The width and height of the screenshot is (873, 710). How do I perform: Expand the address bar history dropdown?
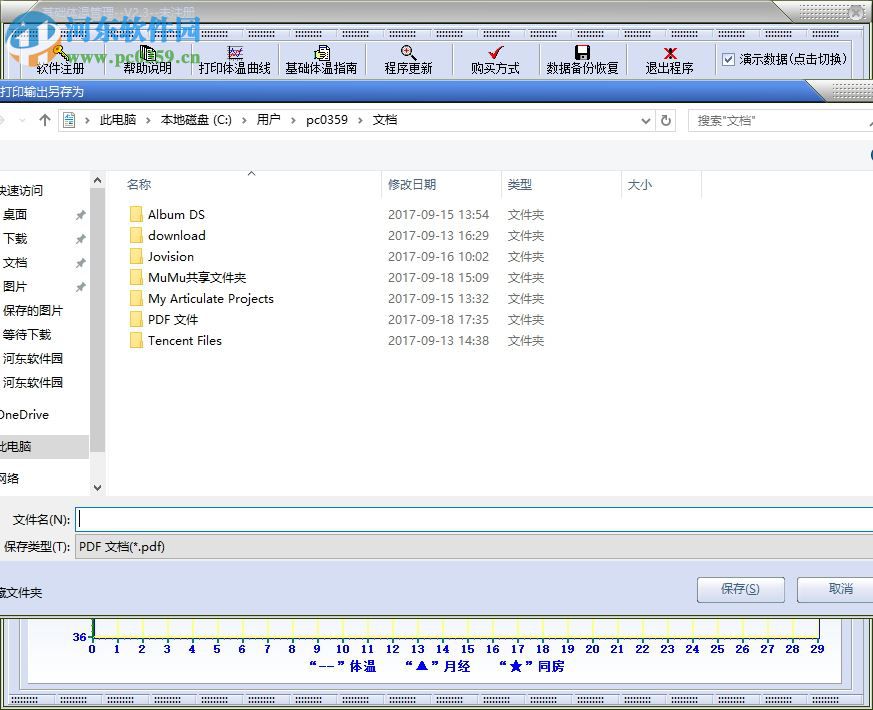coord(646,120)
